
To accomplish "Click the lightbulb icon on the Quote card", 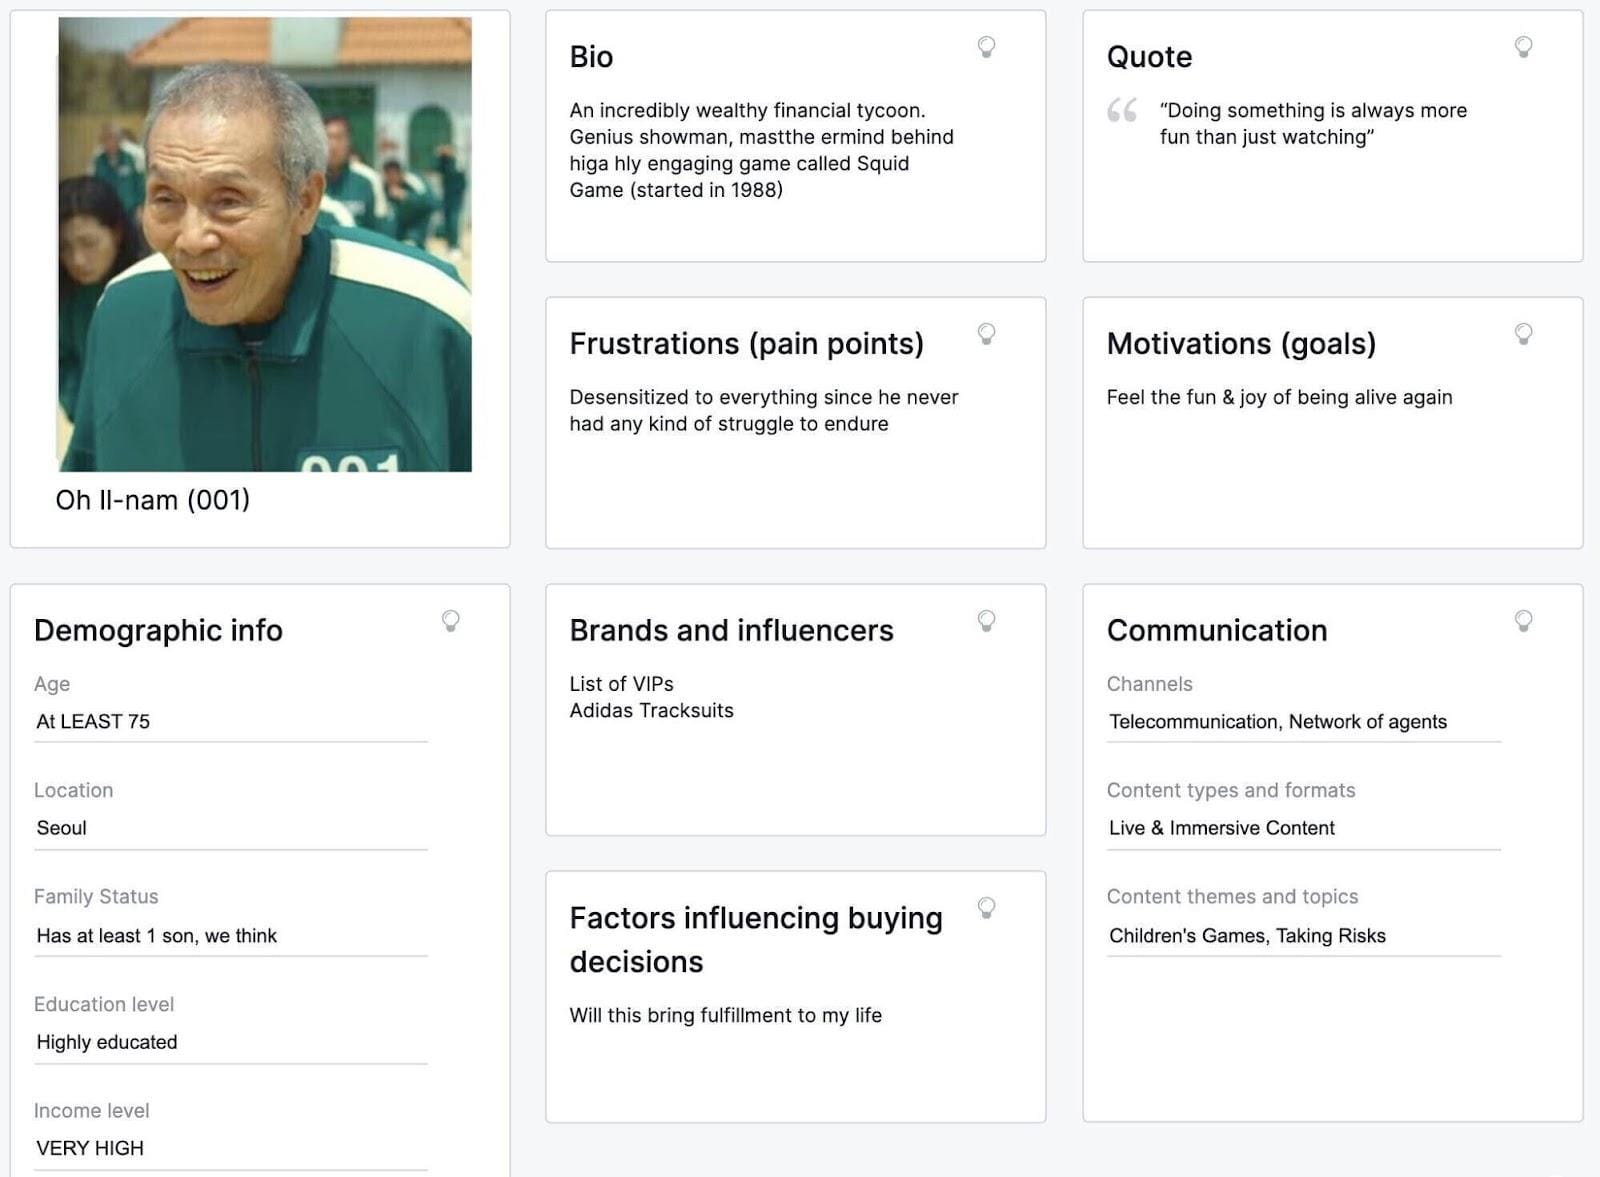I will [1524, 47].
